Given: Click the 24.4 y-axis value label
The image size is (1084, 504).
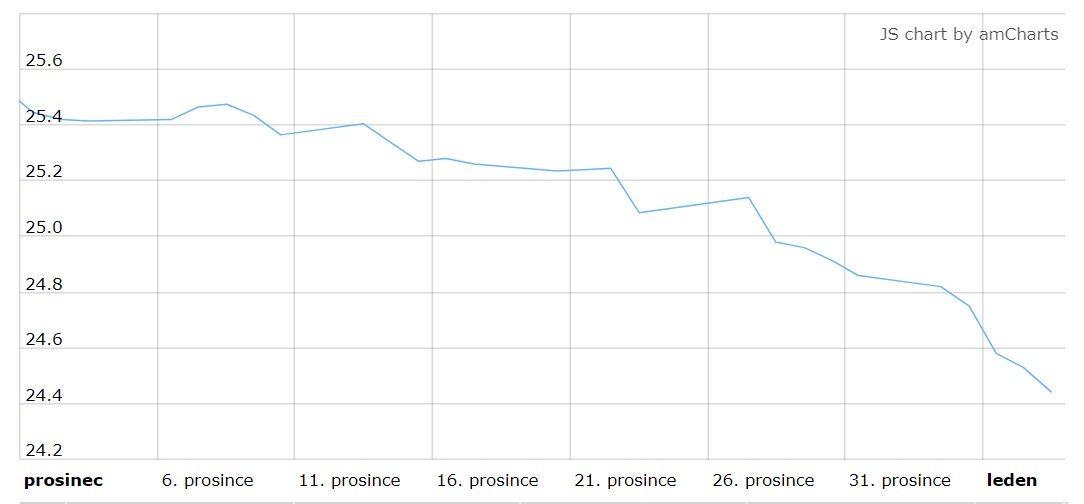Looking at the screenshot, I should point(44,395).
